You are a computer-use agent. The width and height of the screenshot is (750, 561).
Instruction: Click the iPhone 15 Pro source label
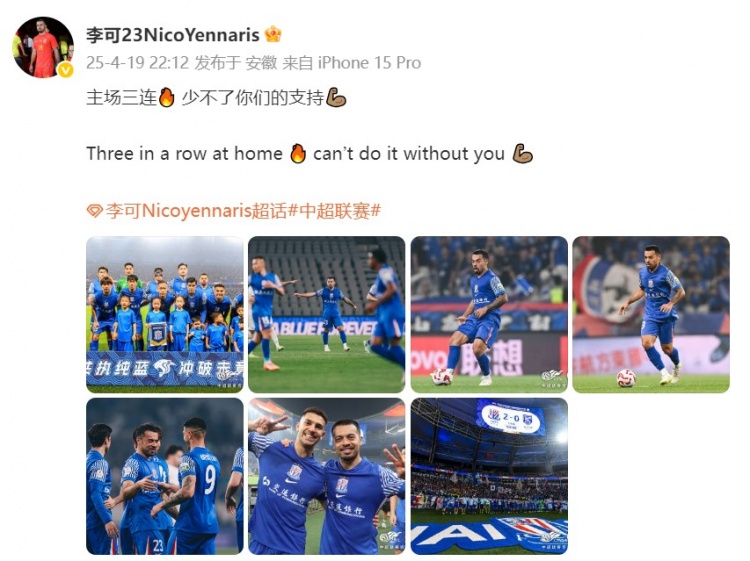[x=369, y=63]
